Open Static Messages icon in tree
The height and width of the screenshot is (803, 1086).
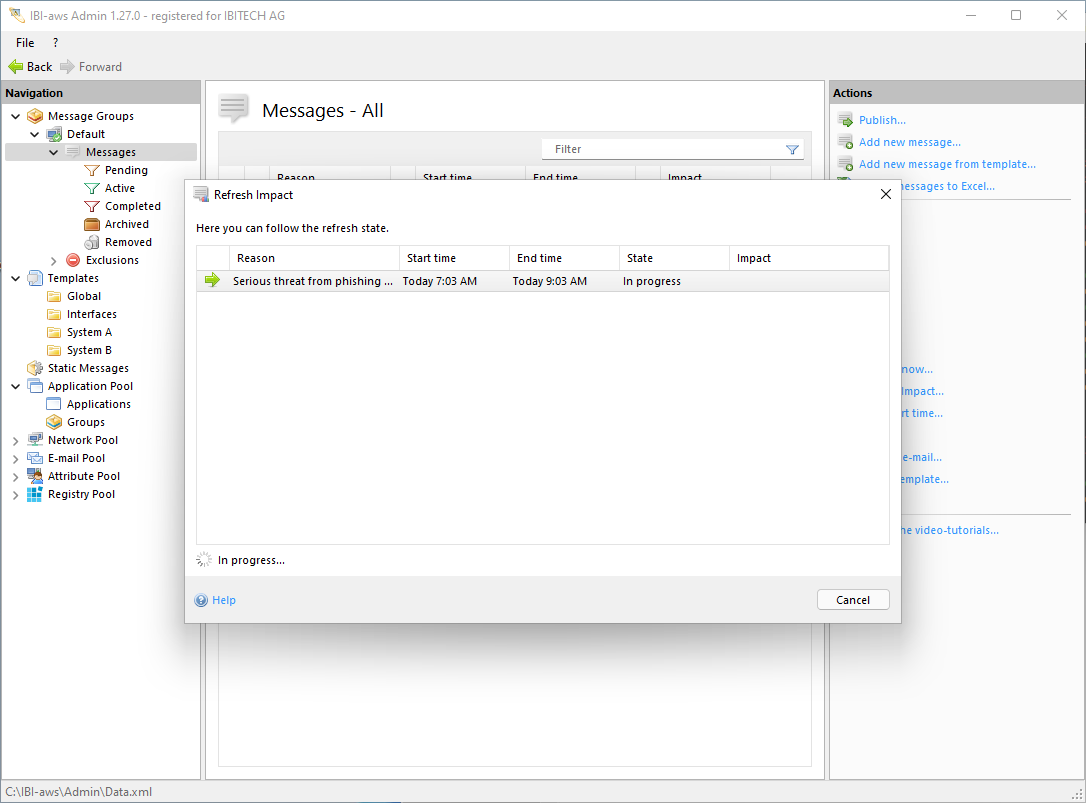pos(35,368)
